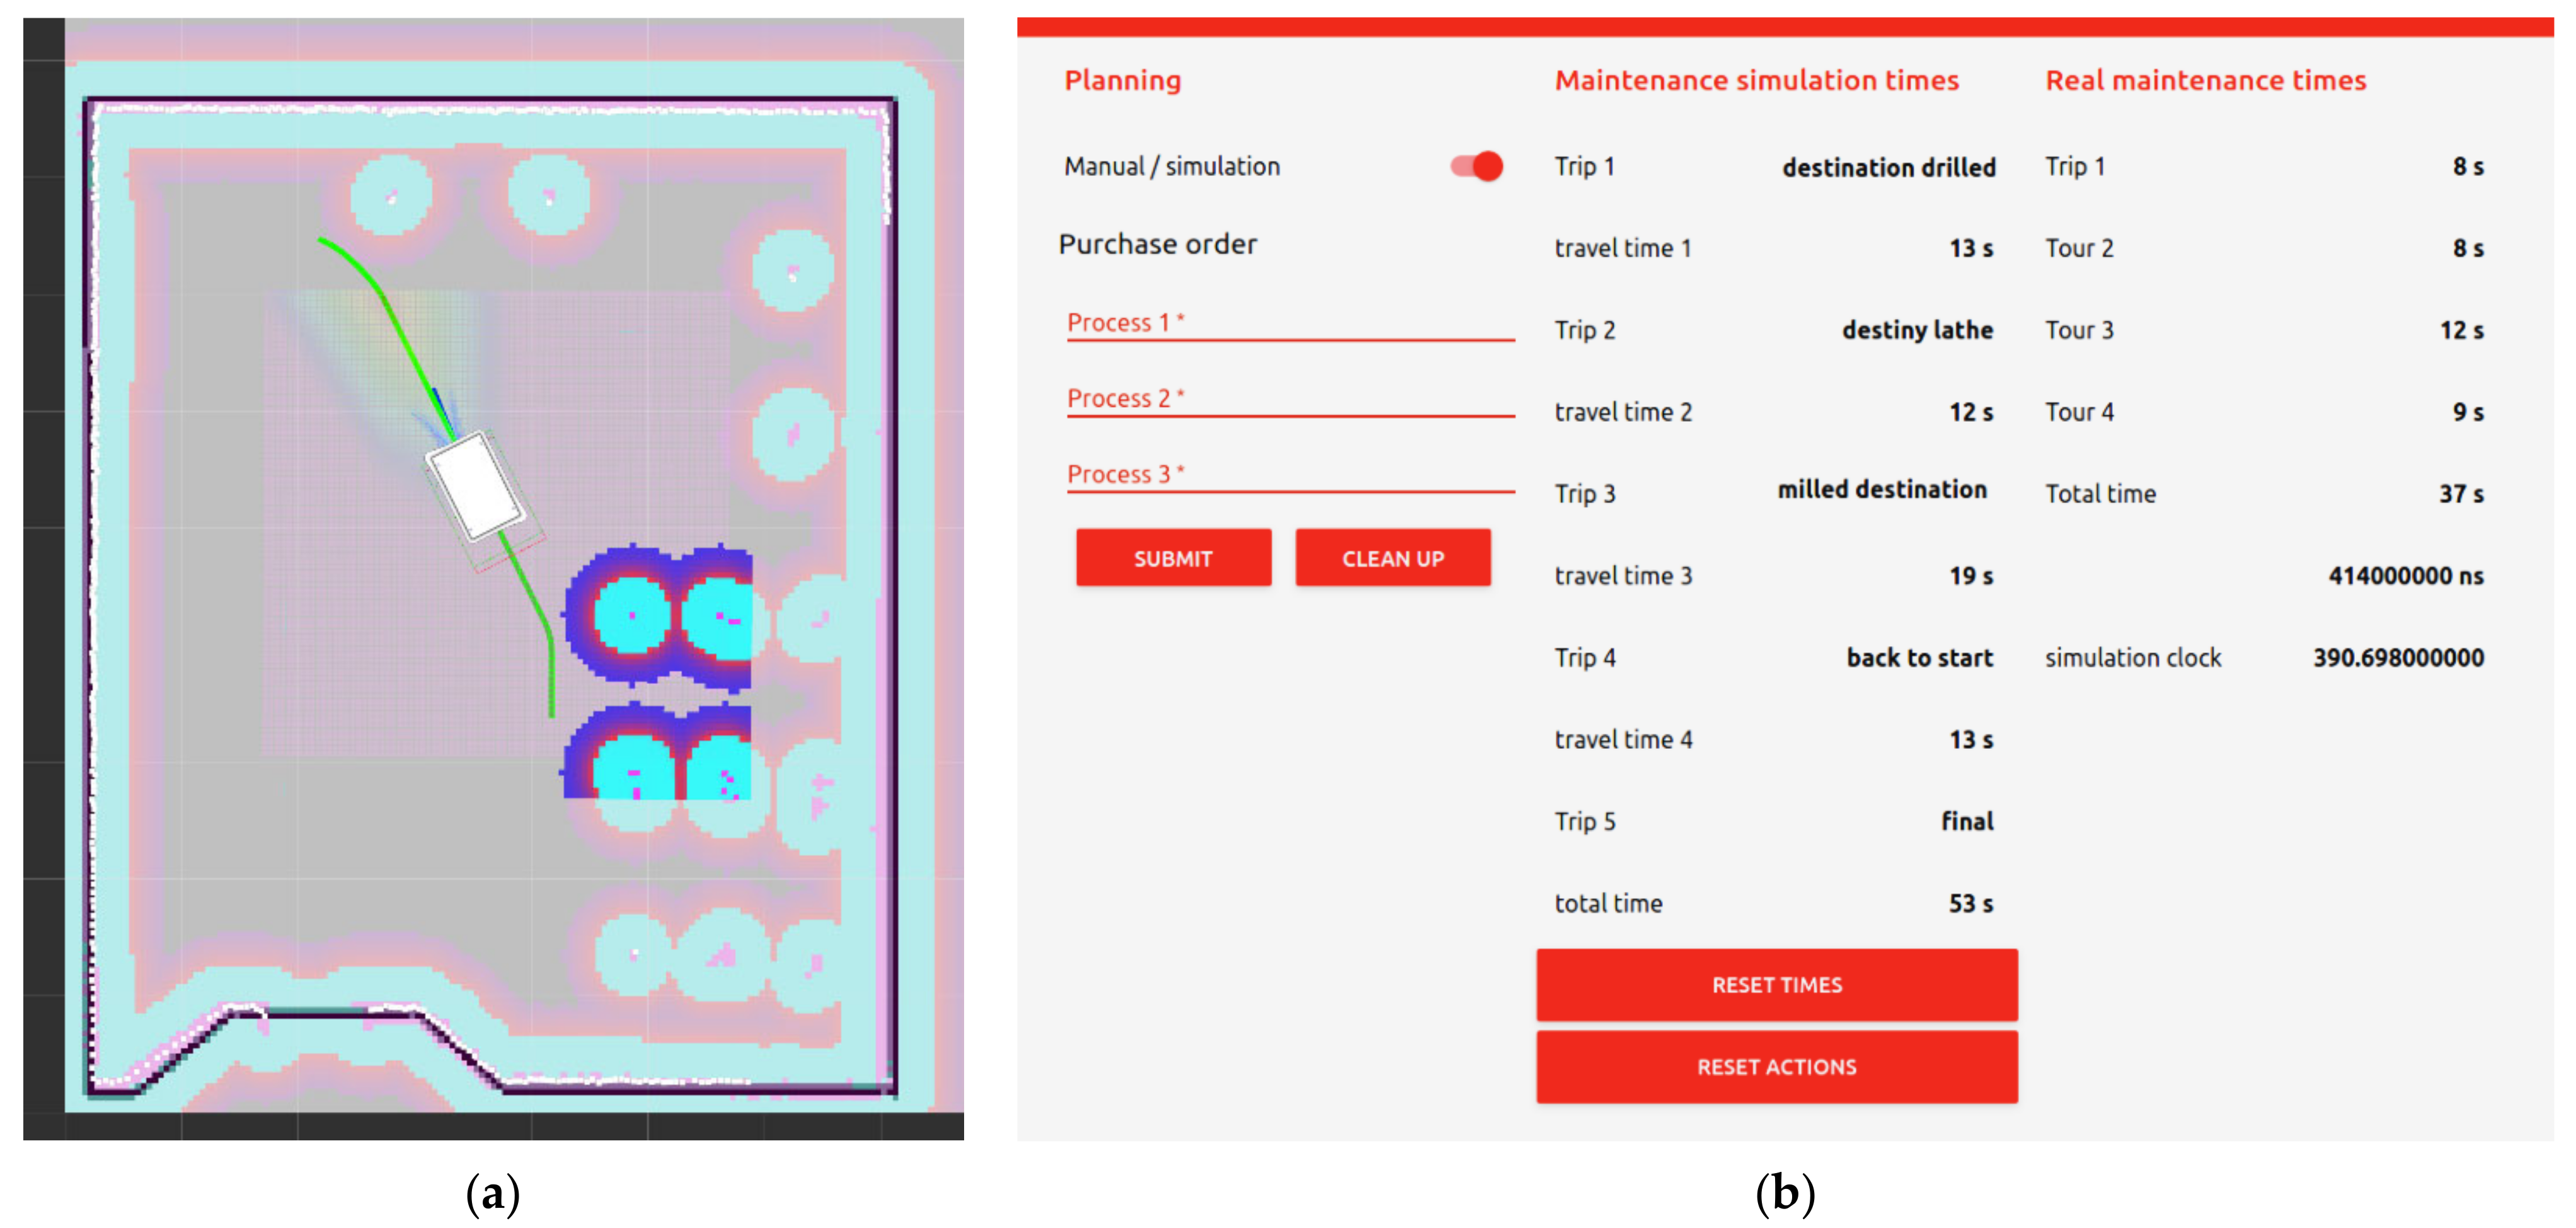This screenshot has height=1228, width=2576.
Task: Click the Planning section heading
Action: [x=1122, y=80]
